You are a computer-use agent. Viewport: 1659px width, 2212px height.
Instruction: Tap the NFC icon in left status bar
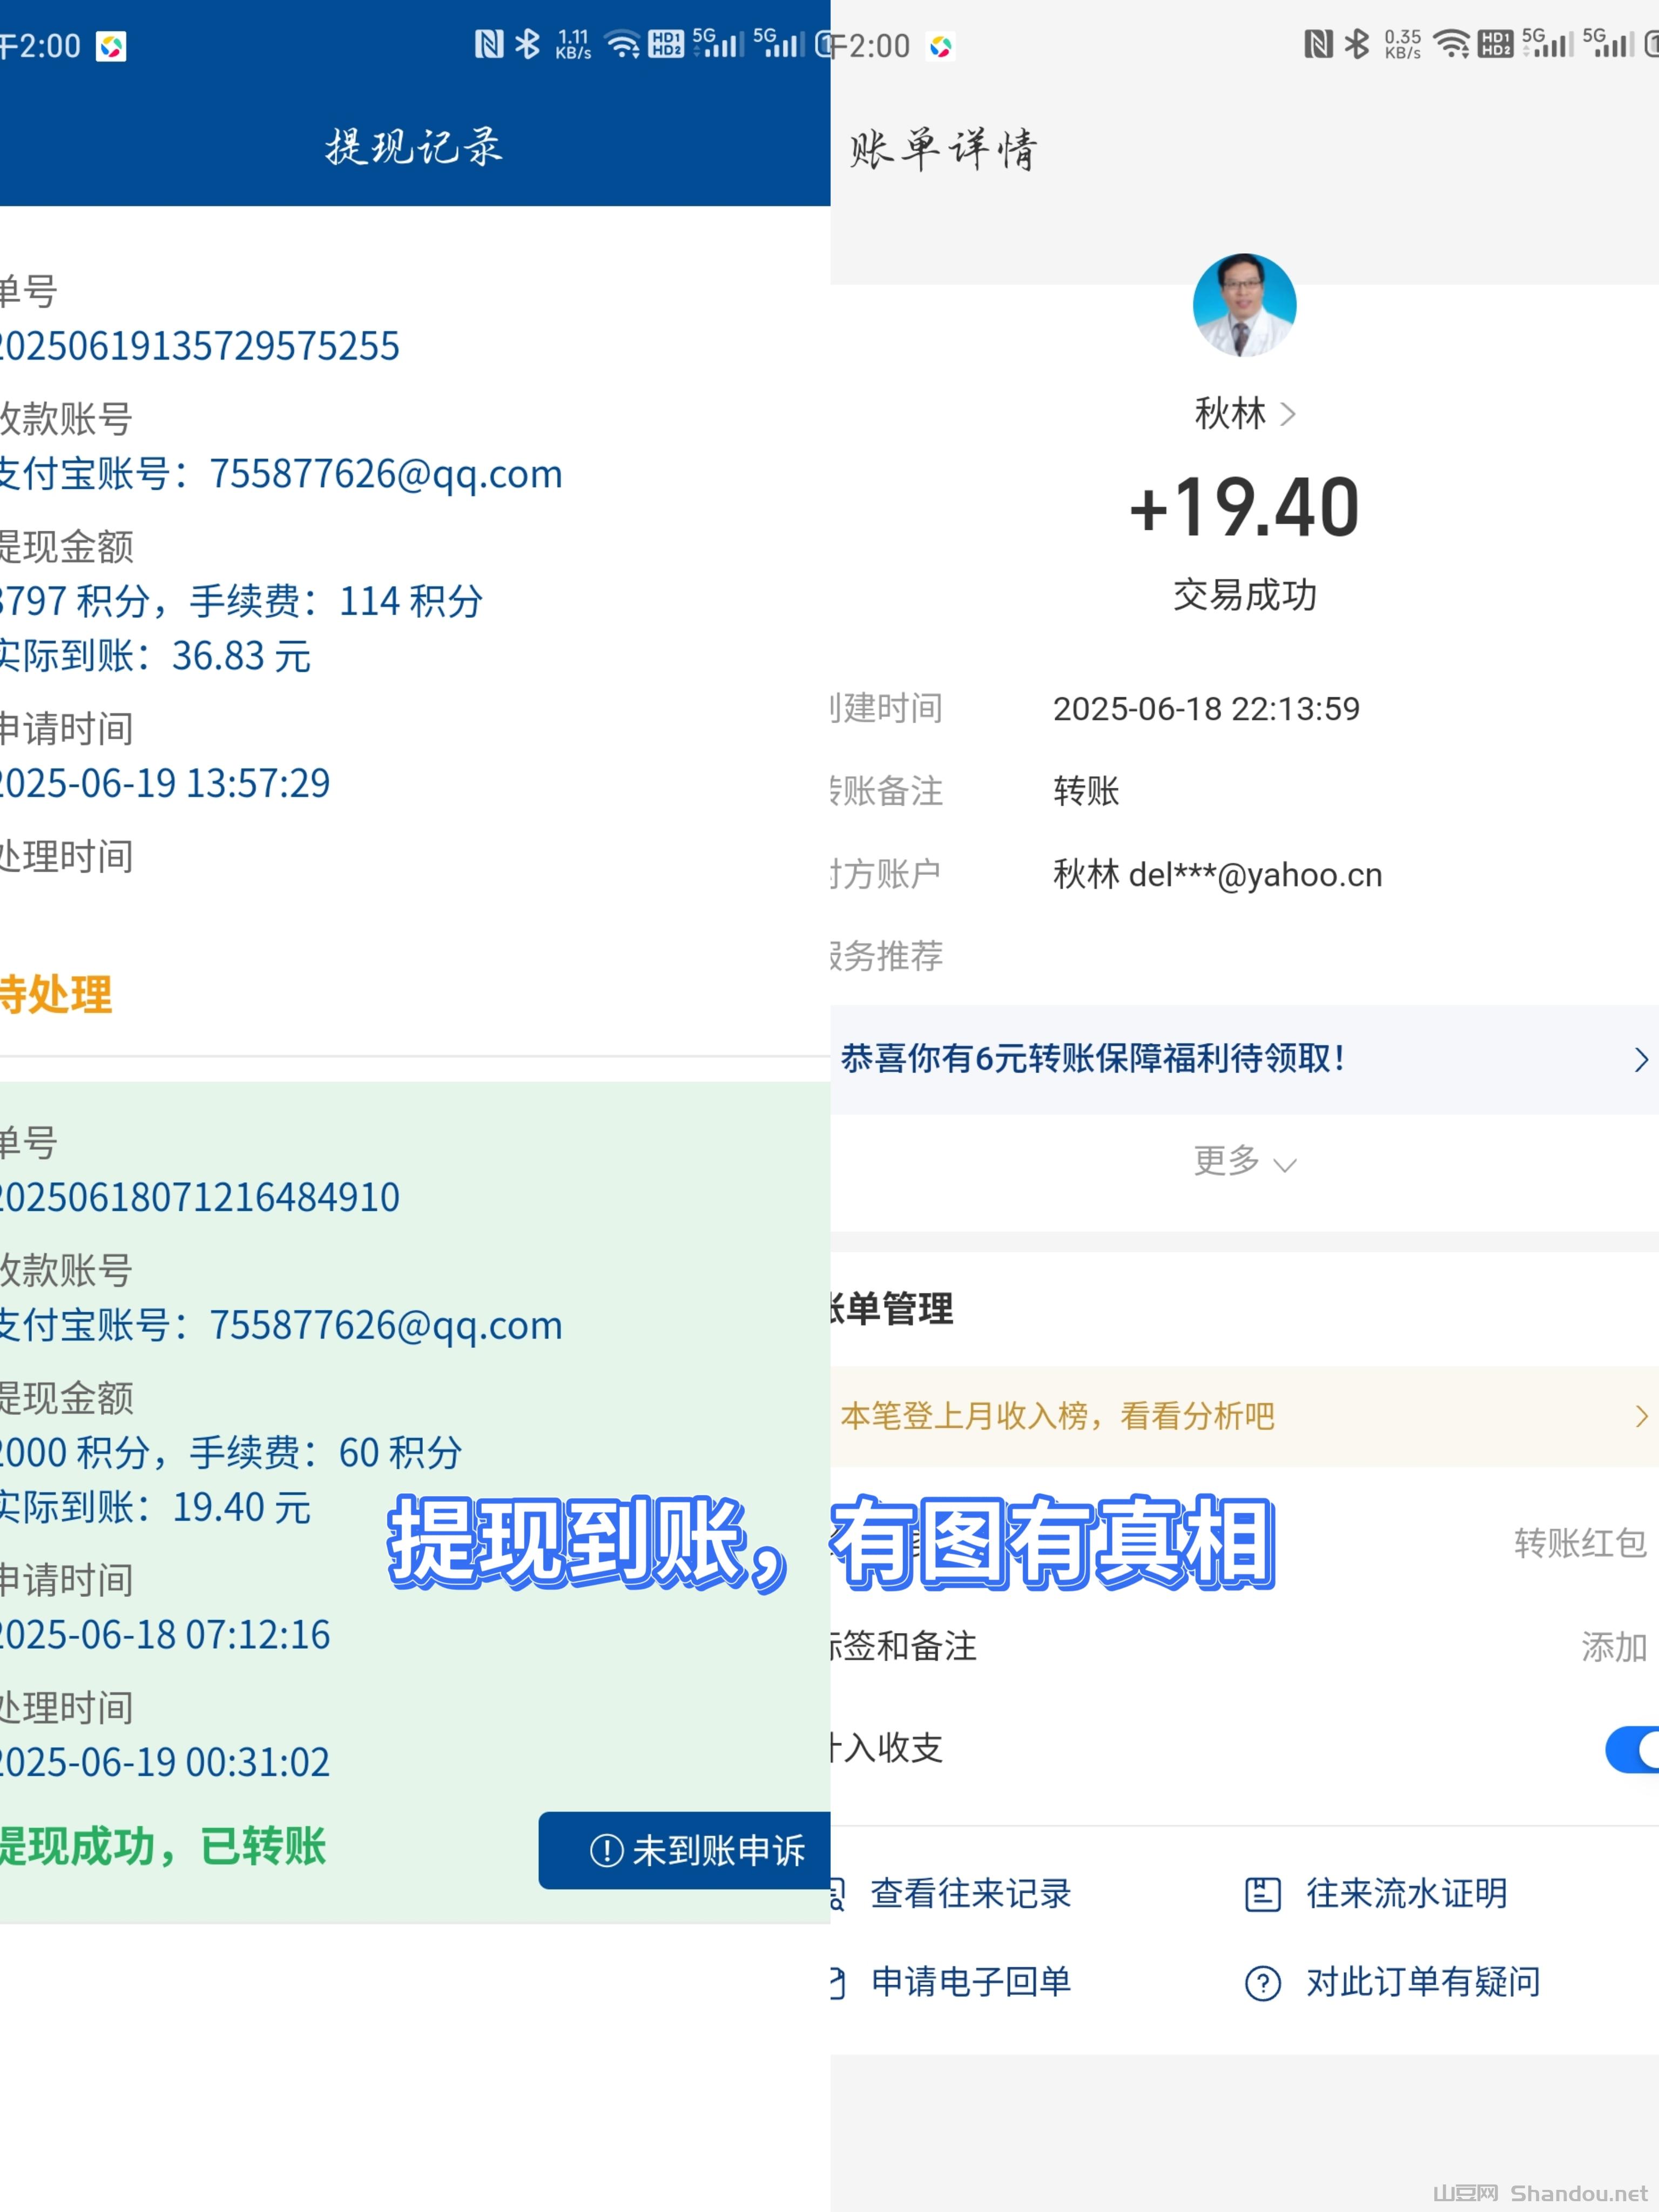pos(489,44)
